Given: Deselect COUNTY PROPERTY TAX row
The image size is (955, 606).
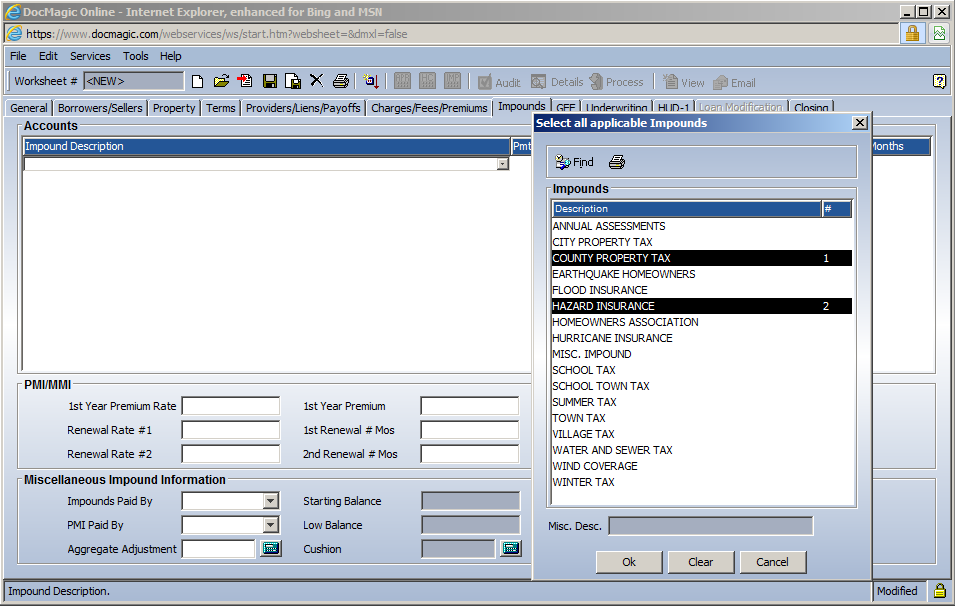Looking at the screenshot, I should pyautogui.click(x=702, y=258).
